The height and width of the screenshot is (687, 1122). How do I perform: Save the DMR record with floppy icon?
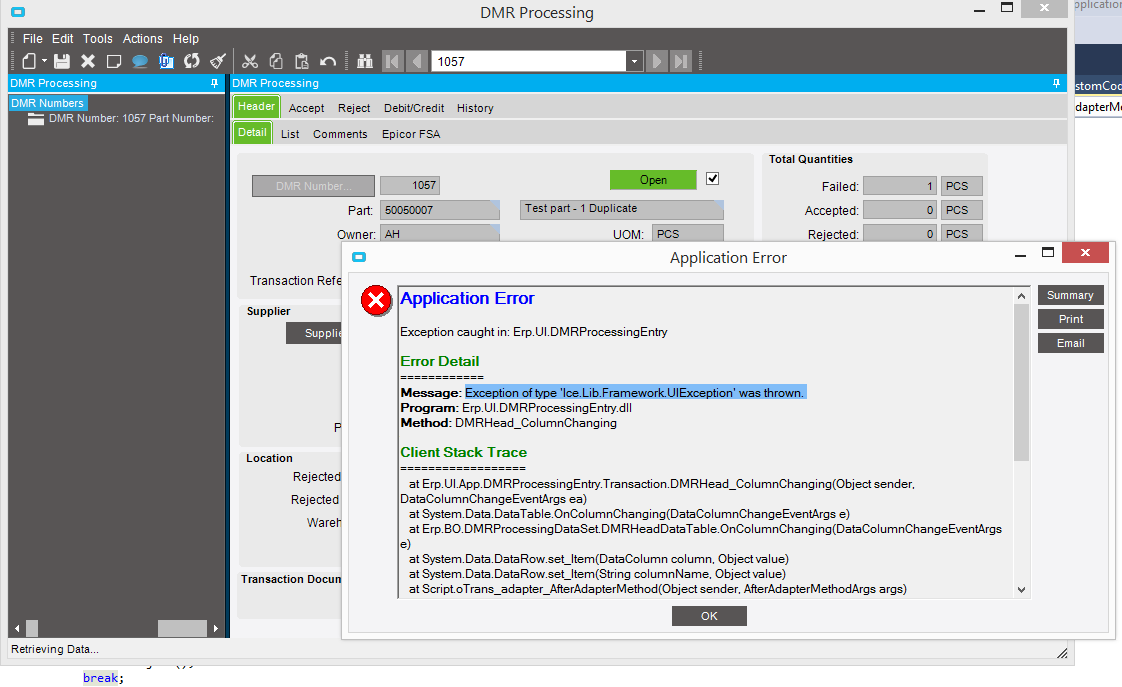pyautogui.click(x=62, y=62)
